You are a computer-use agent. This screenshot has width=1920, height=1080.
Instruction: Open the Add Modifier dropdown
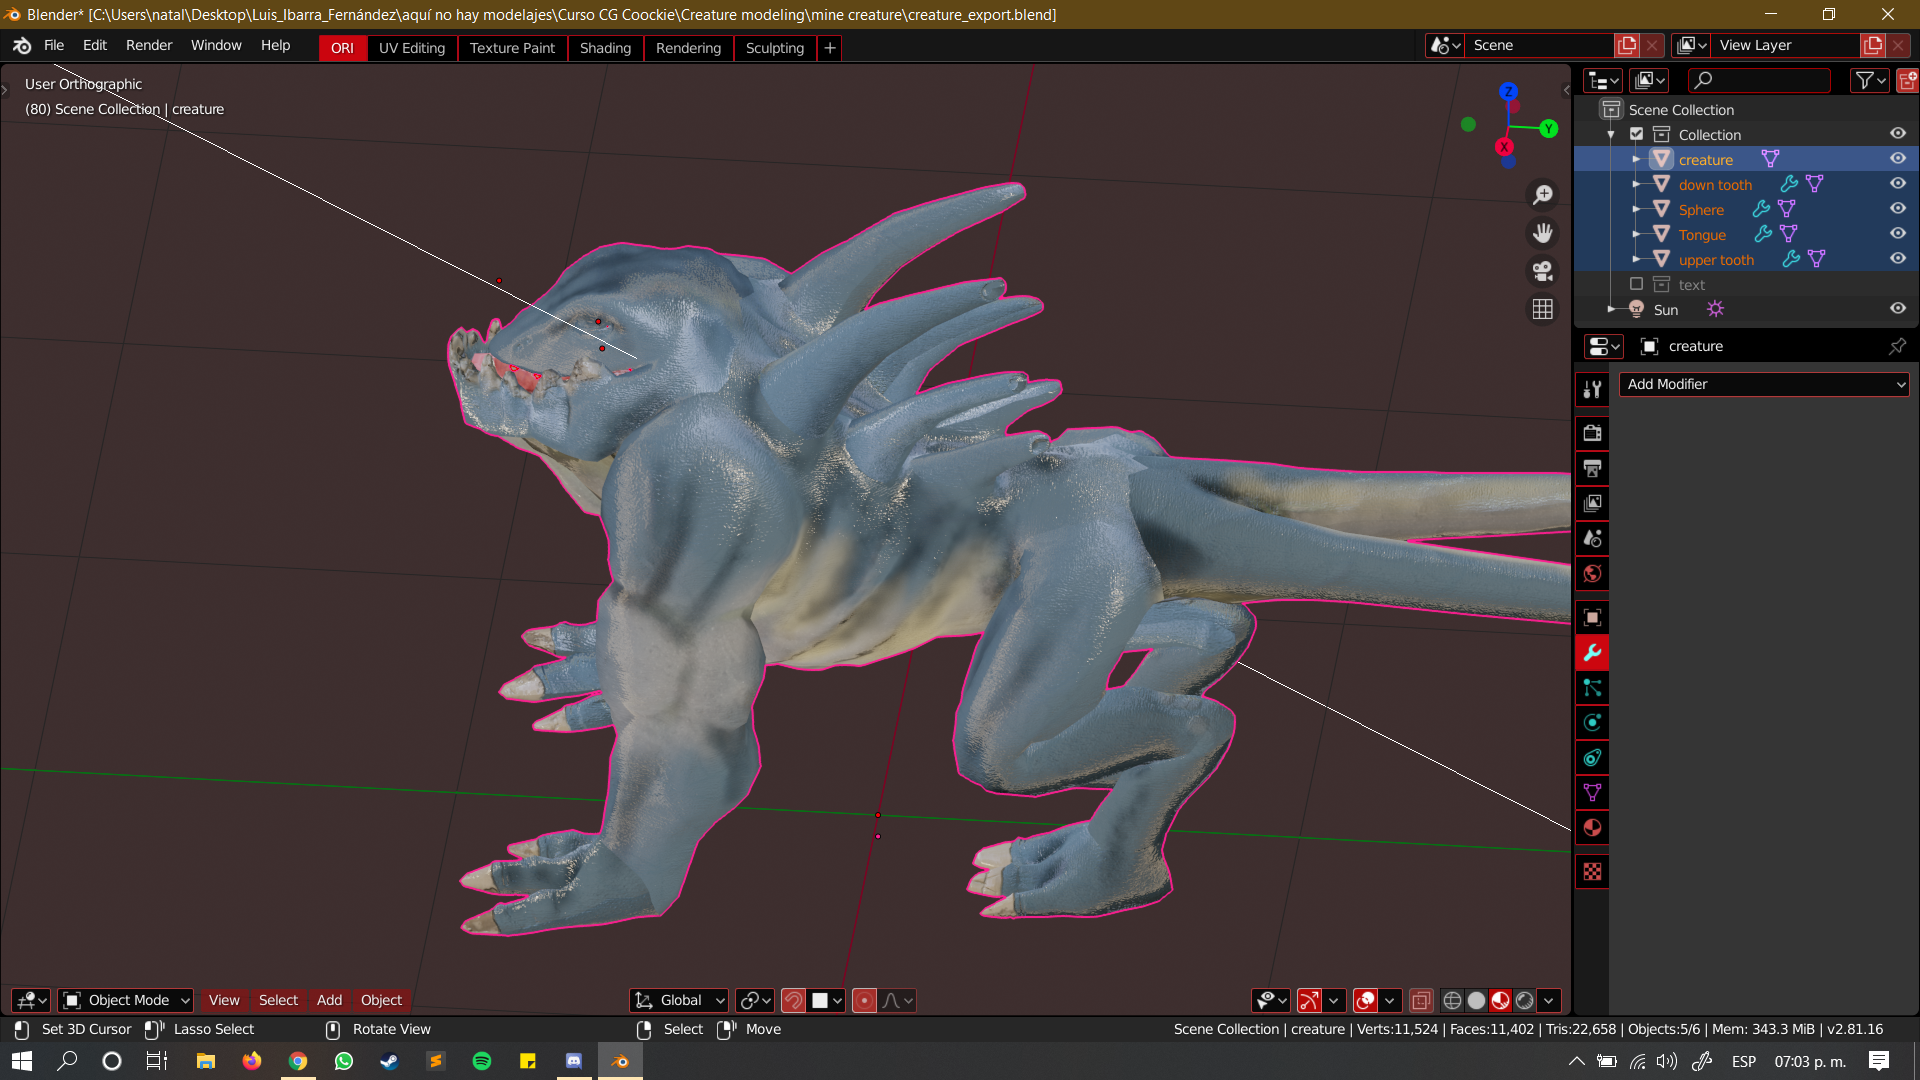[x=1764, y=384]
